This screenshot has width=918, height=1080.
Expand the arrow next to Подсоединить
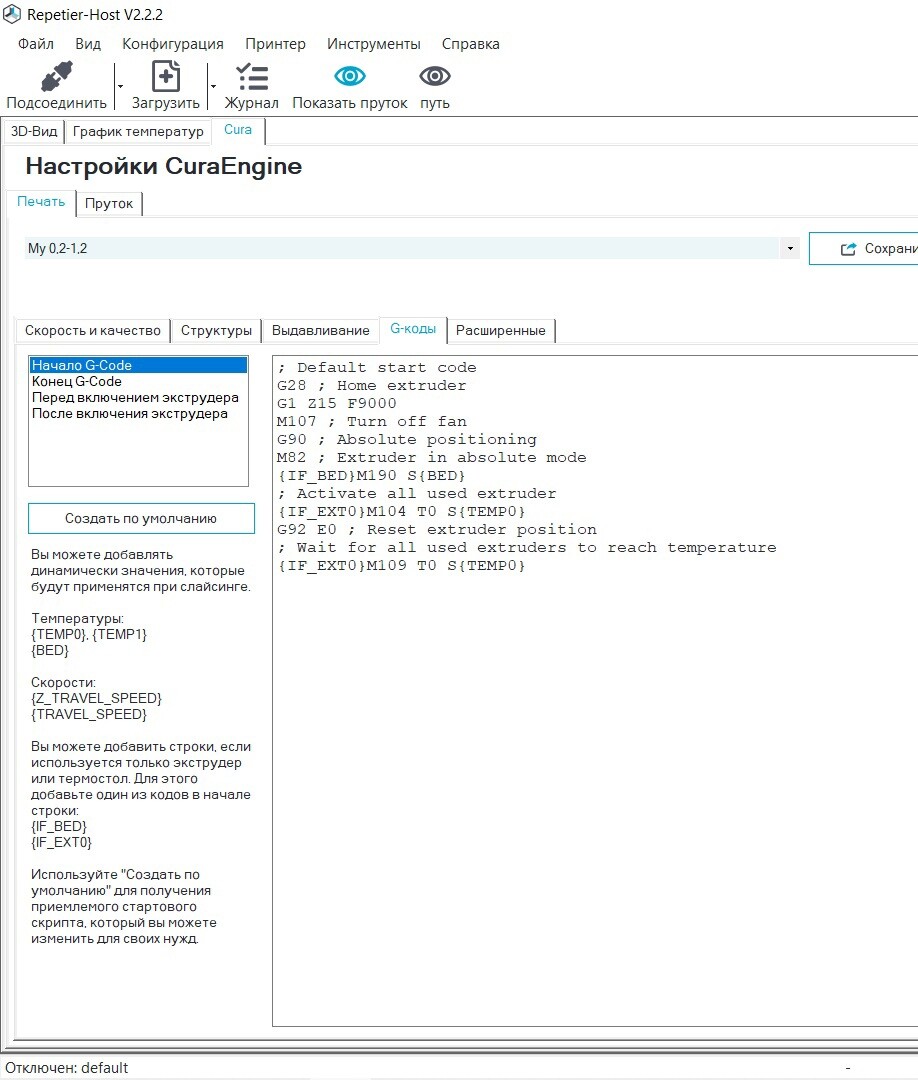click(x=120, y=87)
